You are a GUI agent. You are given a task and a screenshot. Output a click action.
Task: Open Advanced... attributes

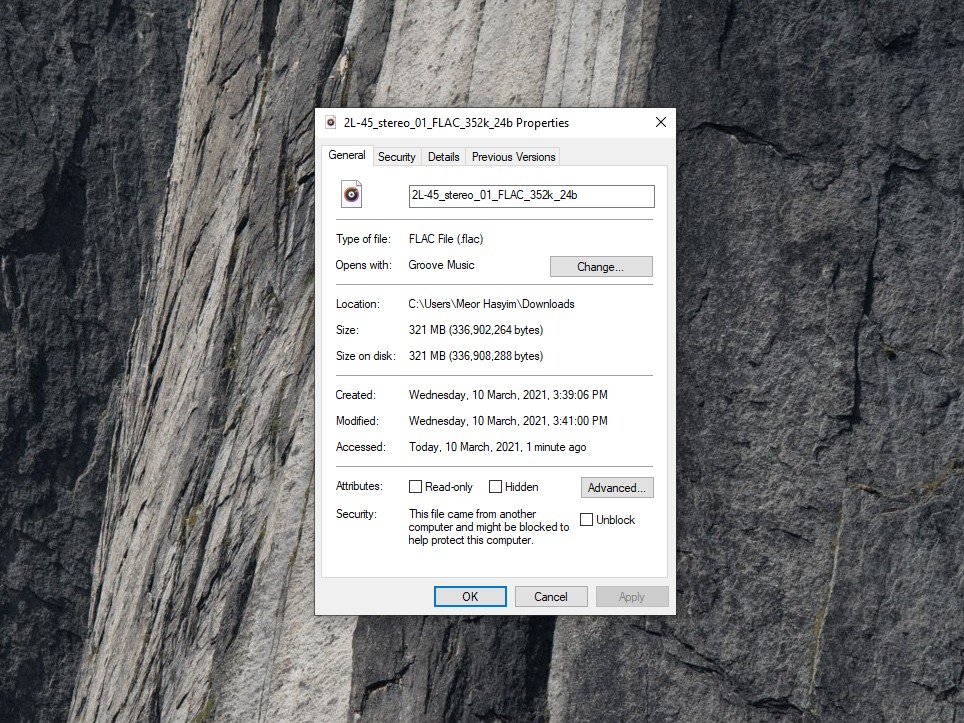(617, 488)
